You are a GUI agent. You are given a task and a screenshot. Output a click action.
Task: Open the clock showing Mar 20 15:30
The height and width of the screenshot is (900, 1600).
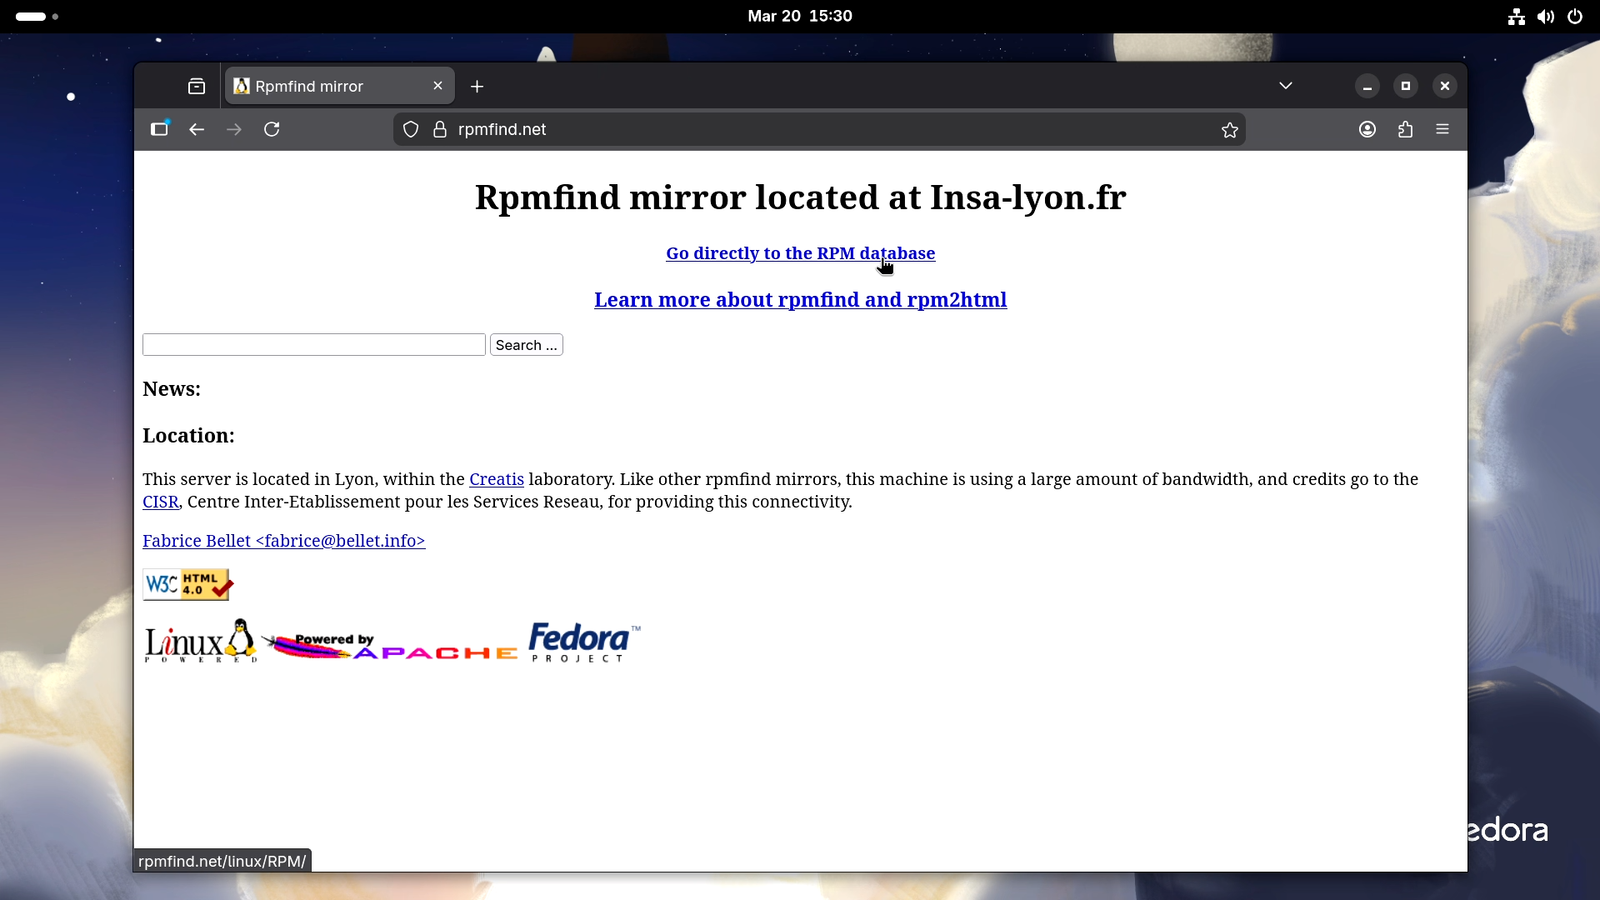point(800,16)
